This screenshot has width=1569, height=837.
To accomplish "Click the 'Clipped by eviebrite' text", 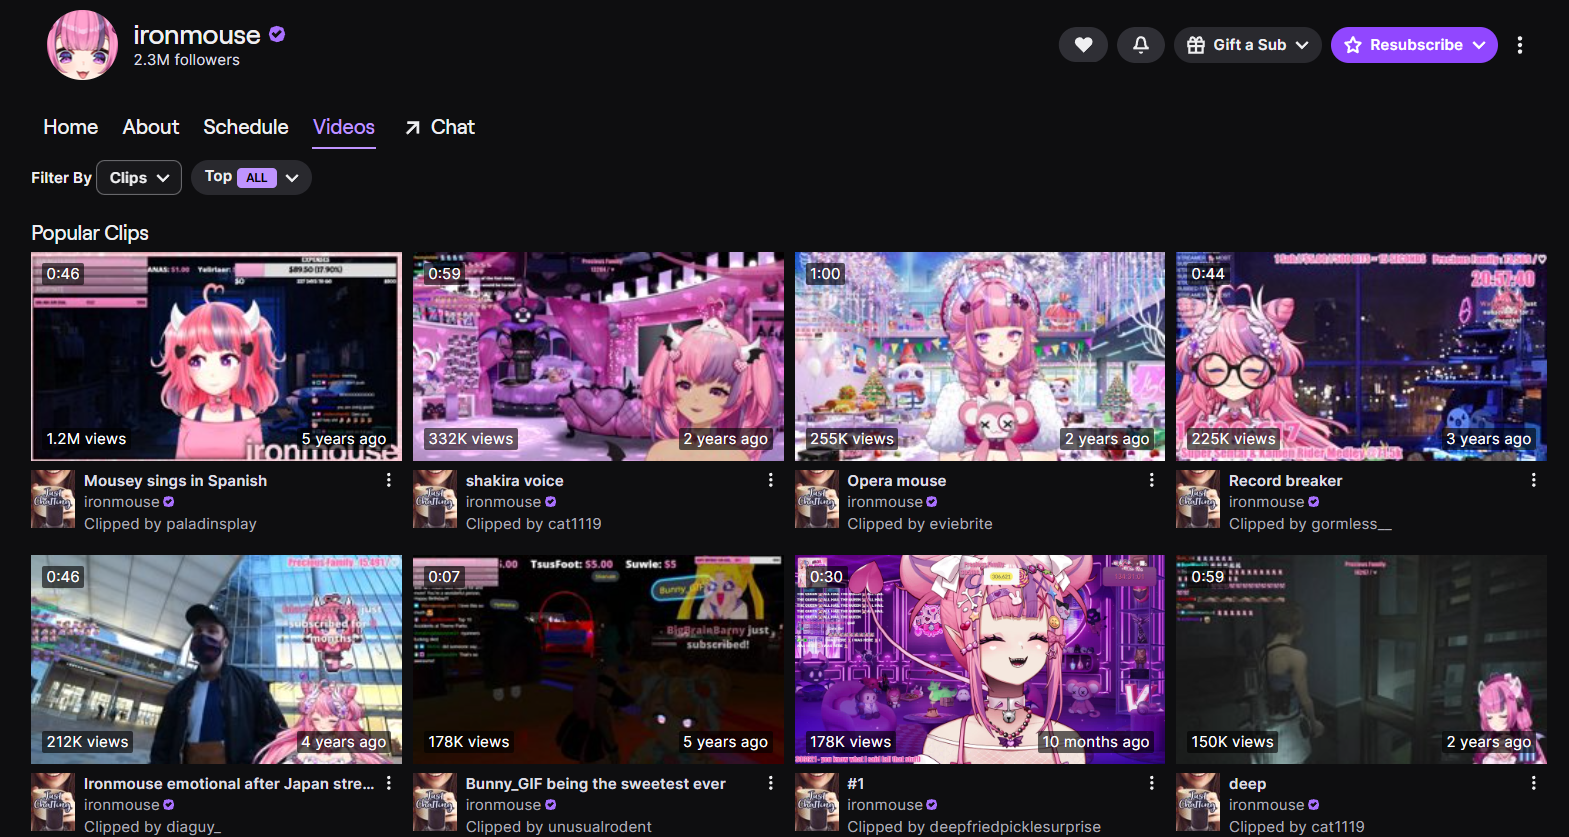I will pyautogui.click(x=920, y=524).
